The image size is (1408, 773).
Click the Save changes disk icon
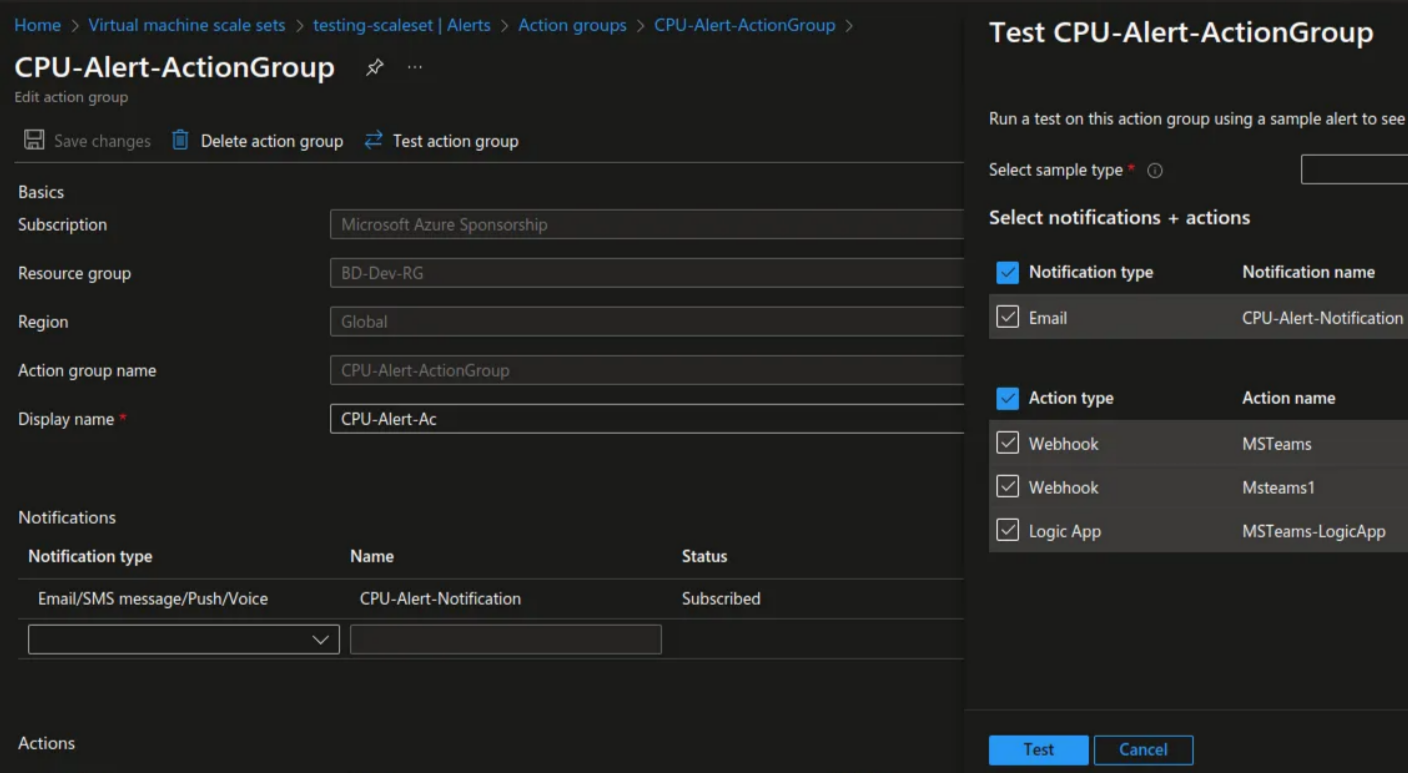click(x=34, y=140)
